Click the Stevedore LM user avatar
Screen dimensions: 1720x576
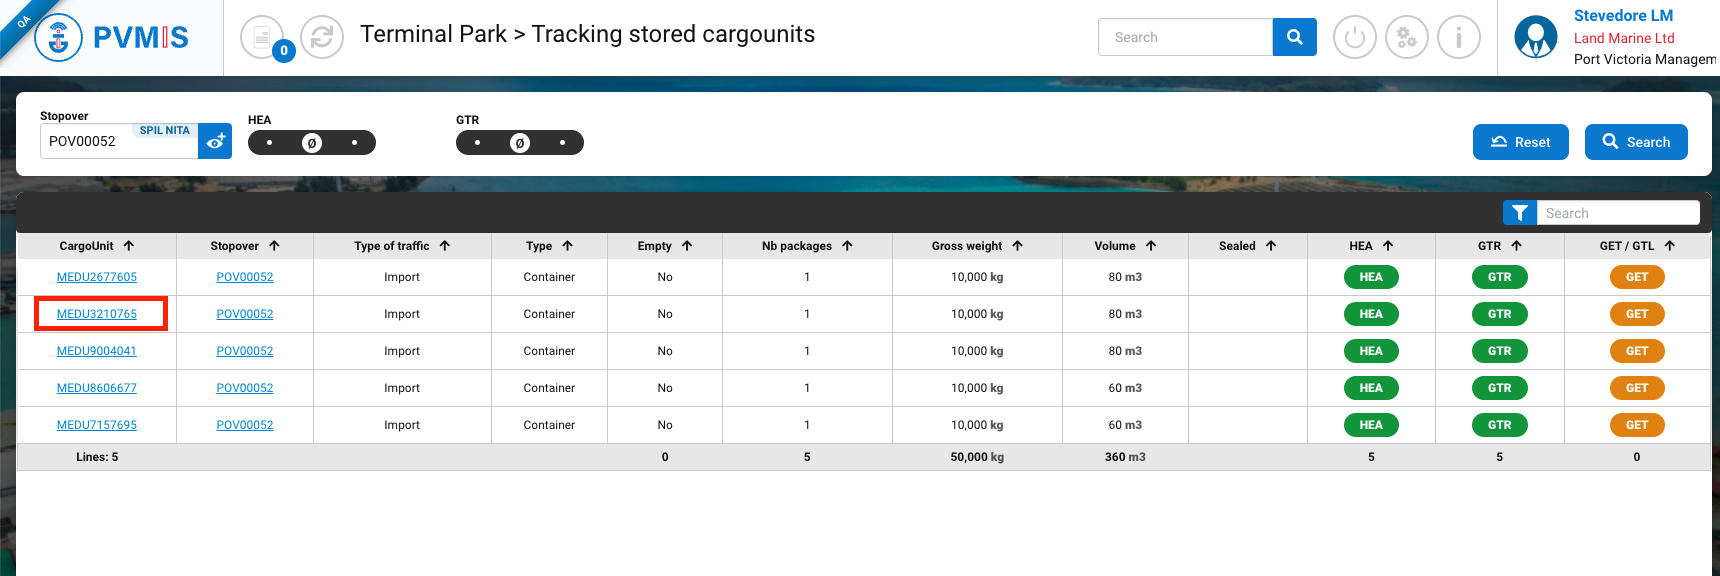pyautogui.click(x=1535, y=38)
